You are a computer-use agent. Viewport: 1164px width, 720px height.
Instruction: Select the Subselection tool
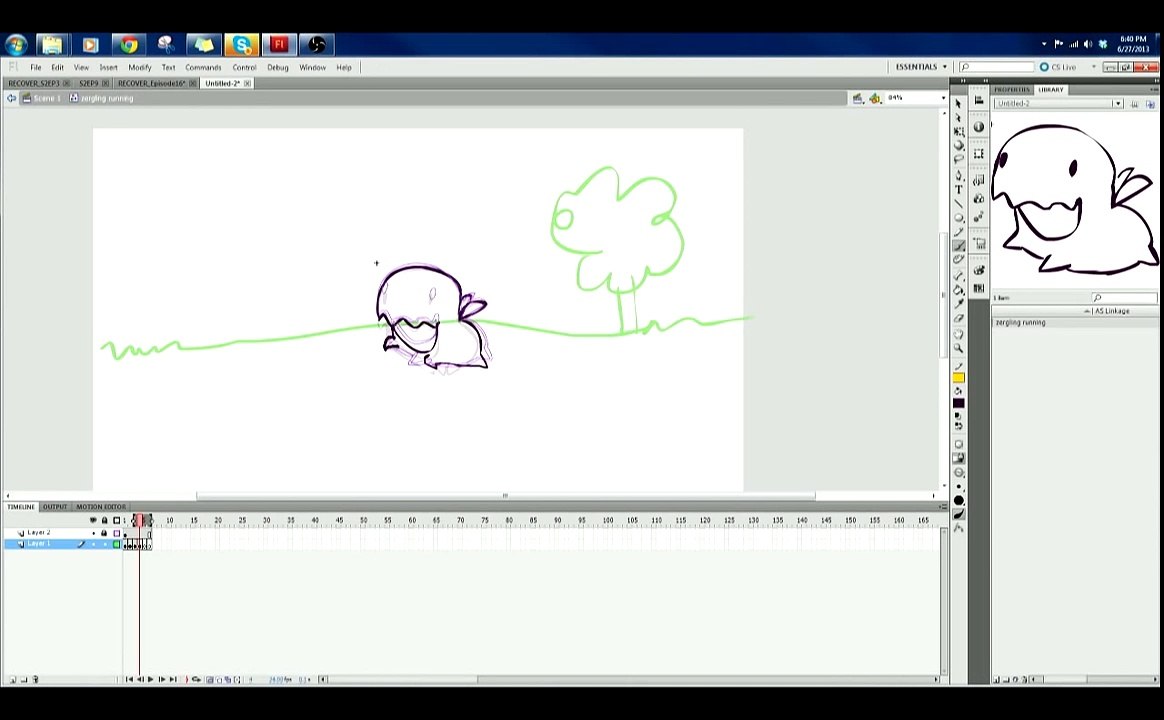pos(958,118)
